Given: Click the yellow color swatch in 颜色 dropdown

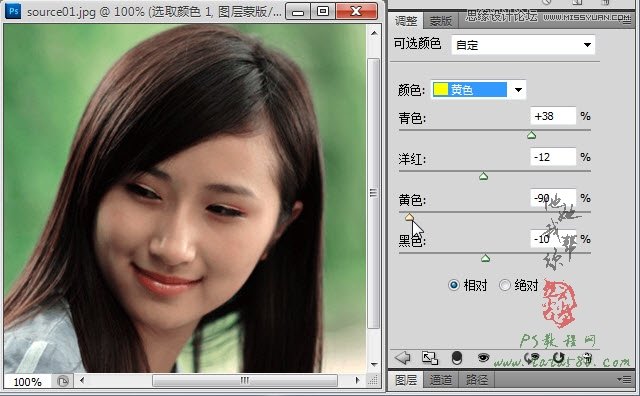Looking at the screenshot, I should (441, 89).
